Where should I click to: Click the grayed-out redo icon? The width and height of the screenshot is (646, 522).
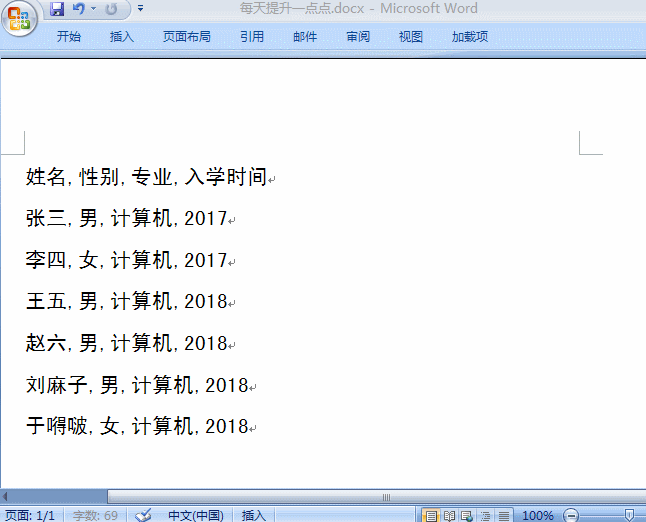pos(112,9)
